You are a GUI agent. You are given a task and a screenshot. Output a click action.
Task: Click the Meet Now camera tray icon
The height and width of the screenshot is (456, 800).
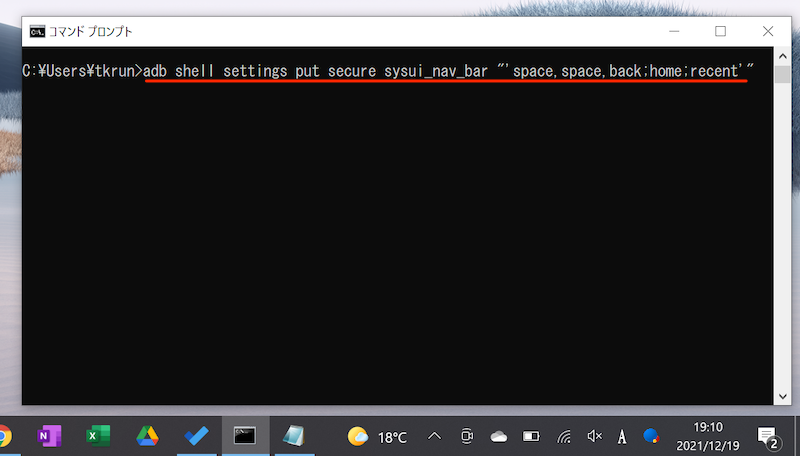tap(466, 436)
